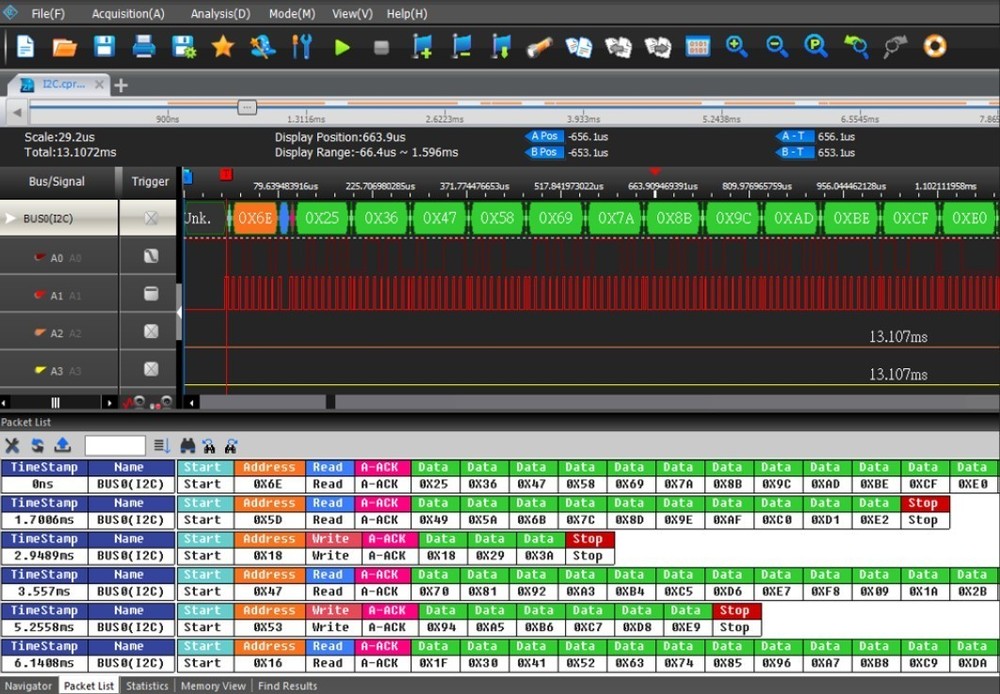Image resolution: width=1000 pixels, height=694 pixels.
Task: Toggle the trigger condition for BUS0(I2C)
Action: pos(151,218)
